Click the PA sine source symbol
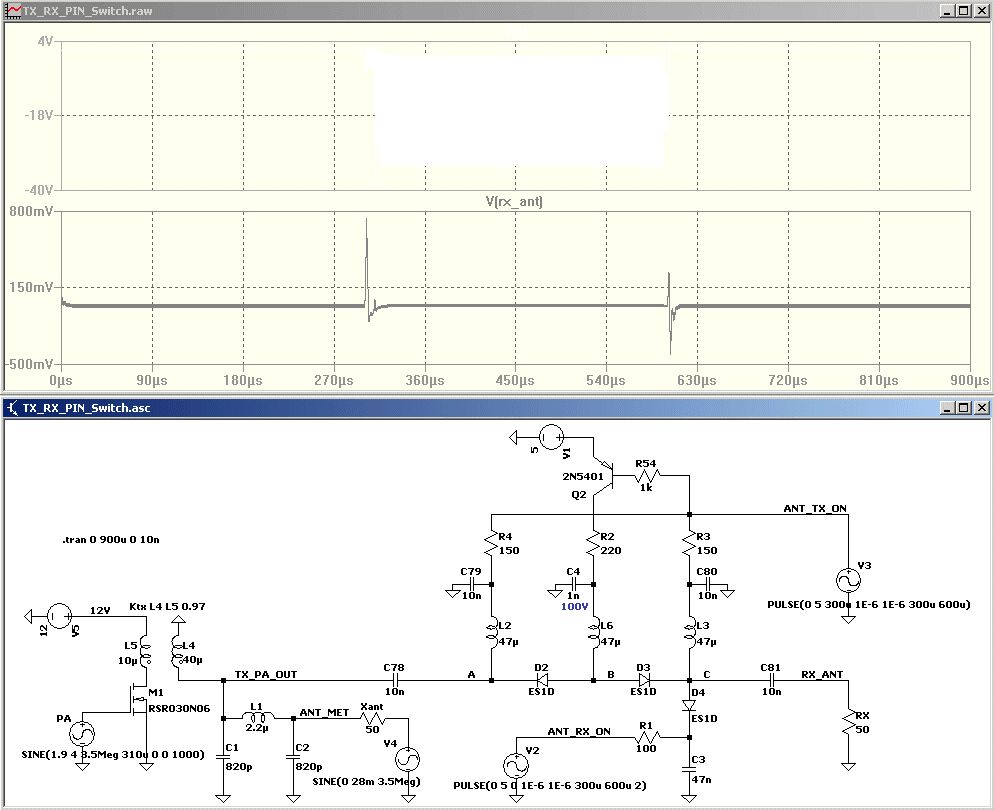The width and height of the screenshot is (994, 810). tap(82, 732)
